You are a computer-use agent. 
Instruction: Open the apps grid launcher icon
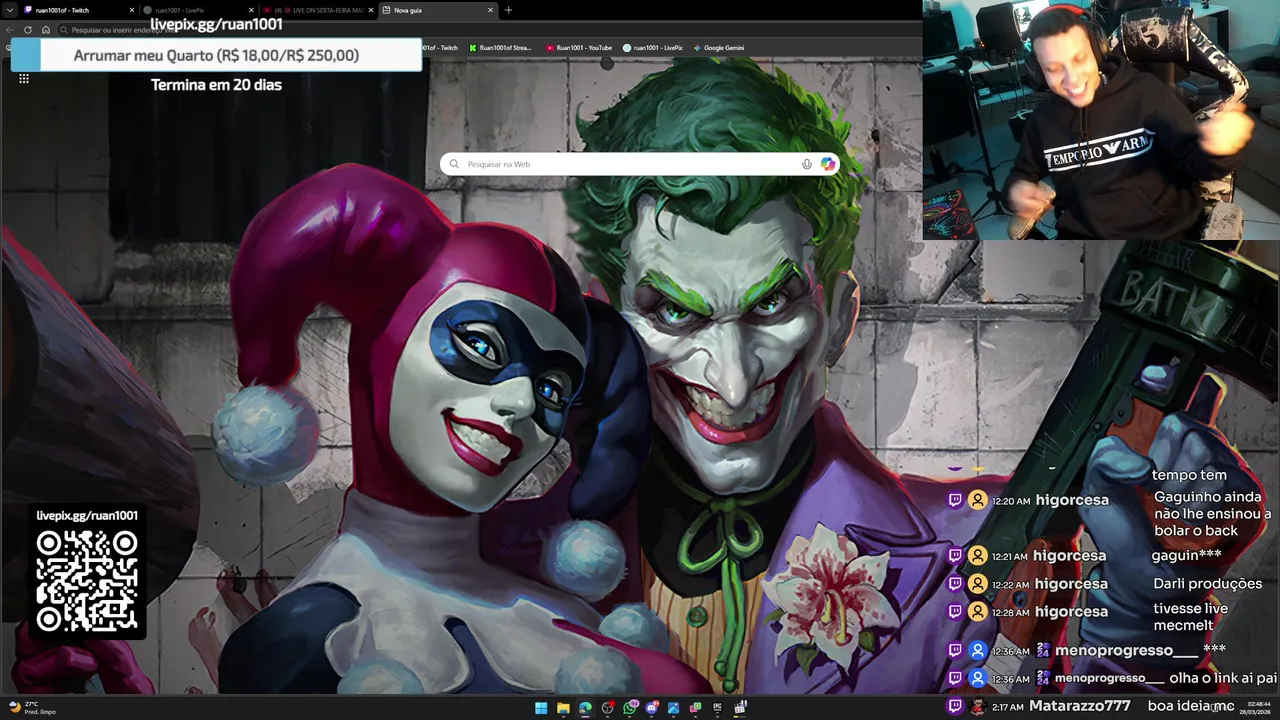pyautogui.click(x=24, y=78)
